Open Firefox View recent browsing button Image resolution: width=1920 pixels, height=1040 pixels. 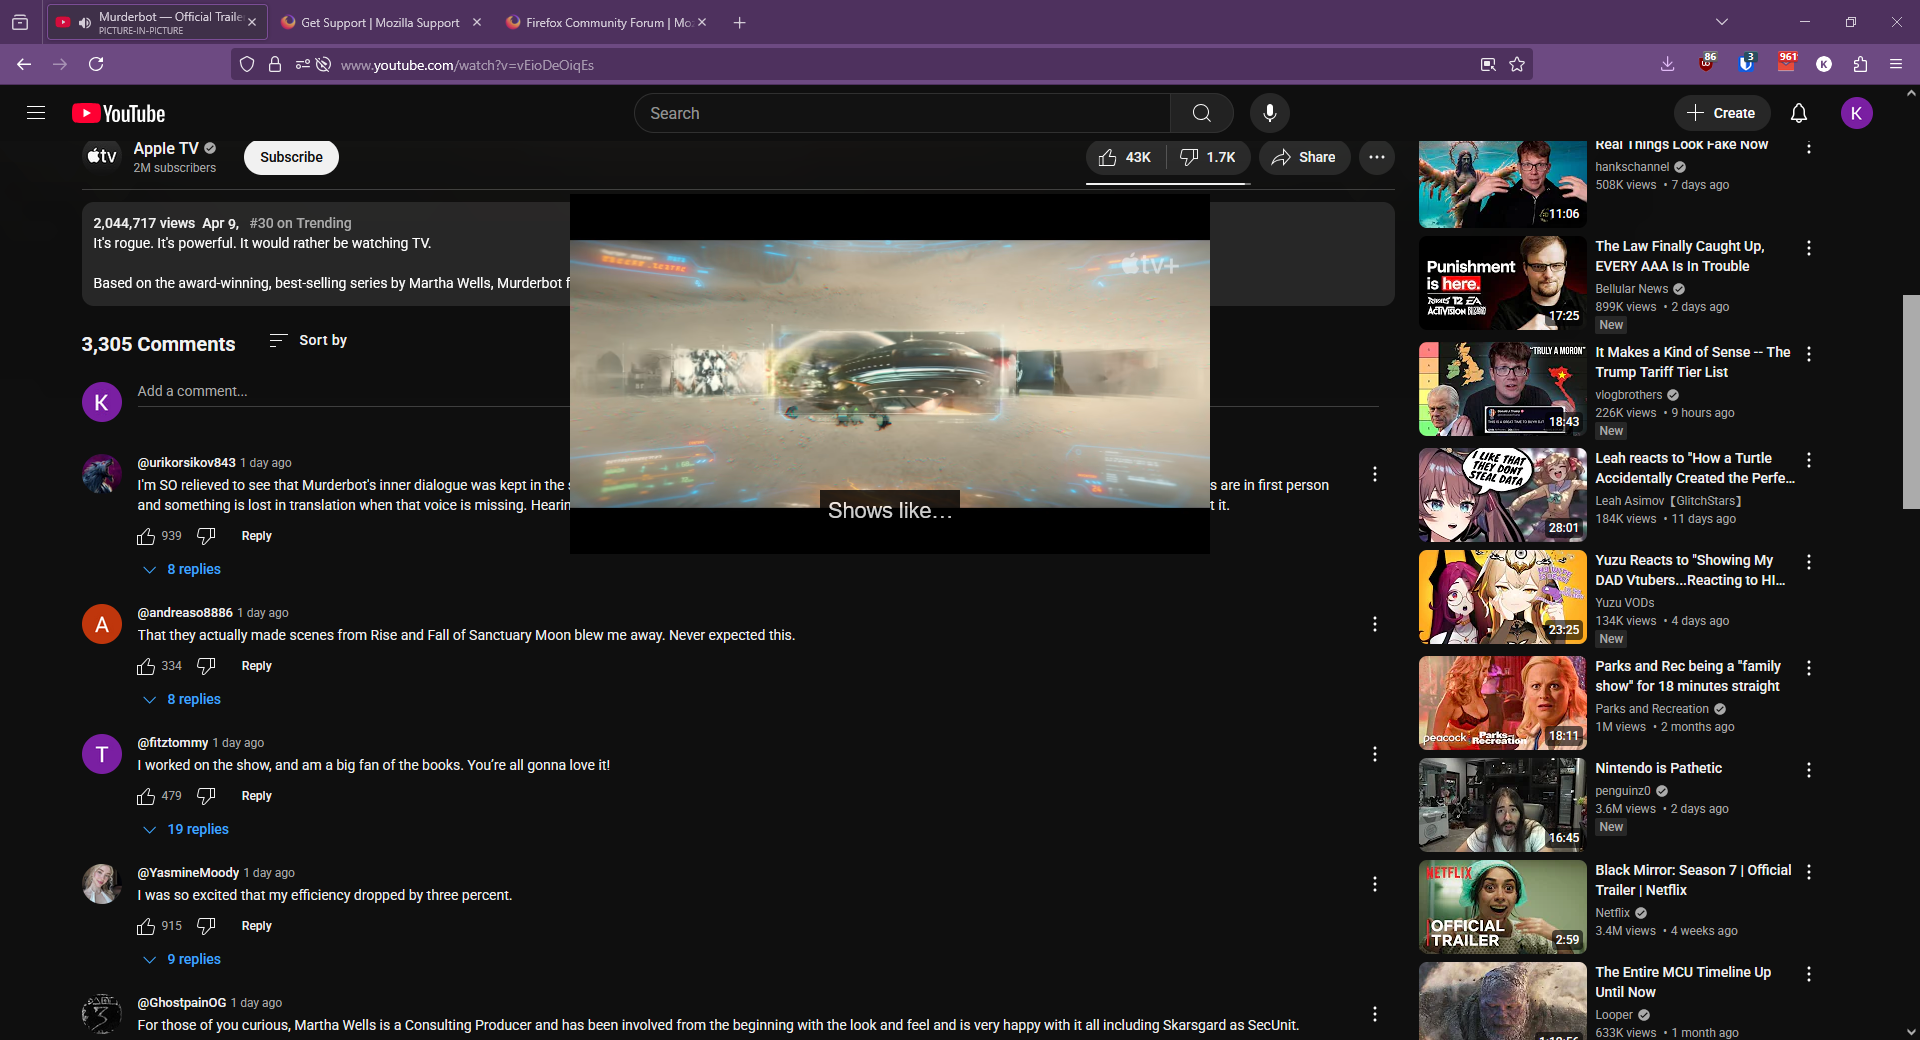(x=20, y=22)
